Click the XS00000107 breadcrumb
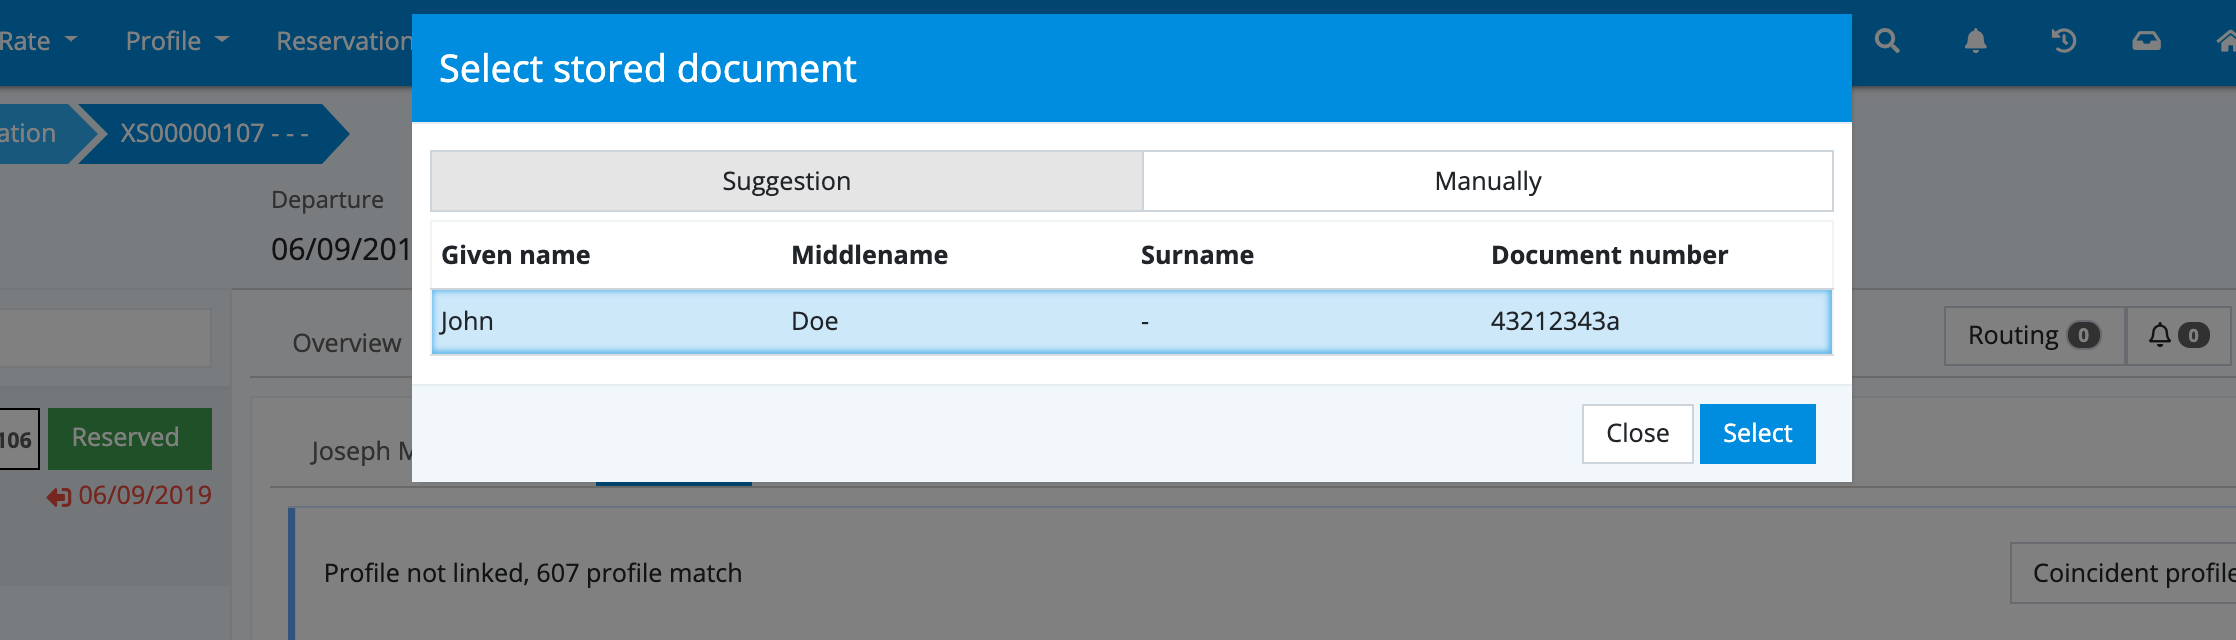The image size is (2236, 640). [x=213, y=133]
